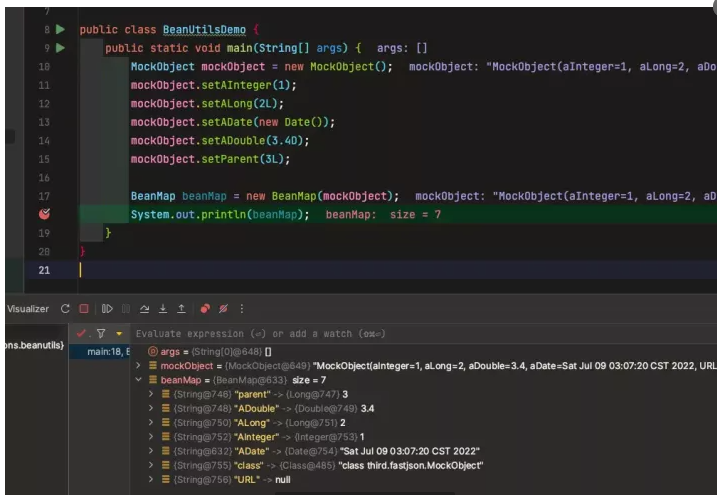Expand the "AInteger" map entry
The width and height of the screenshot is (717, 495).
(x=151, y=436)
